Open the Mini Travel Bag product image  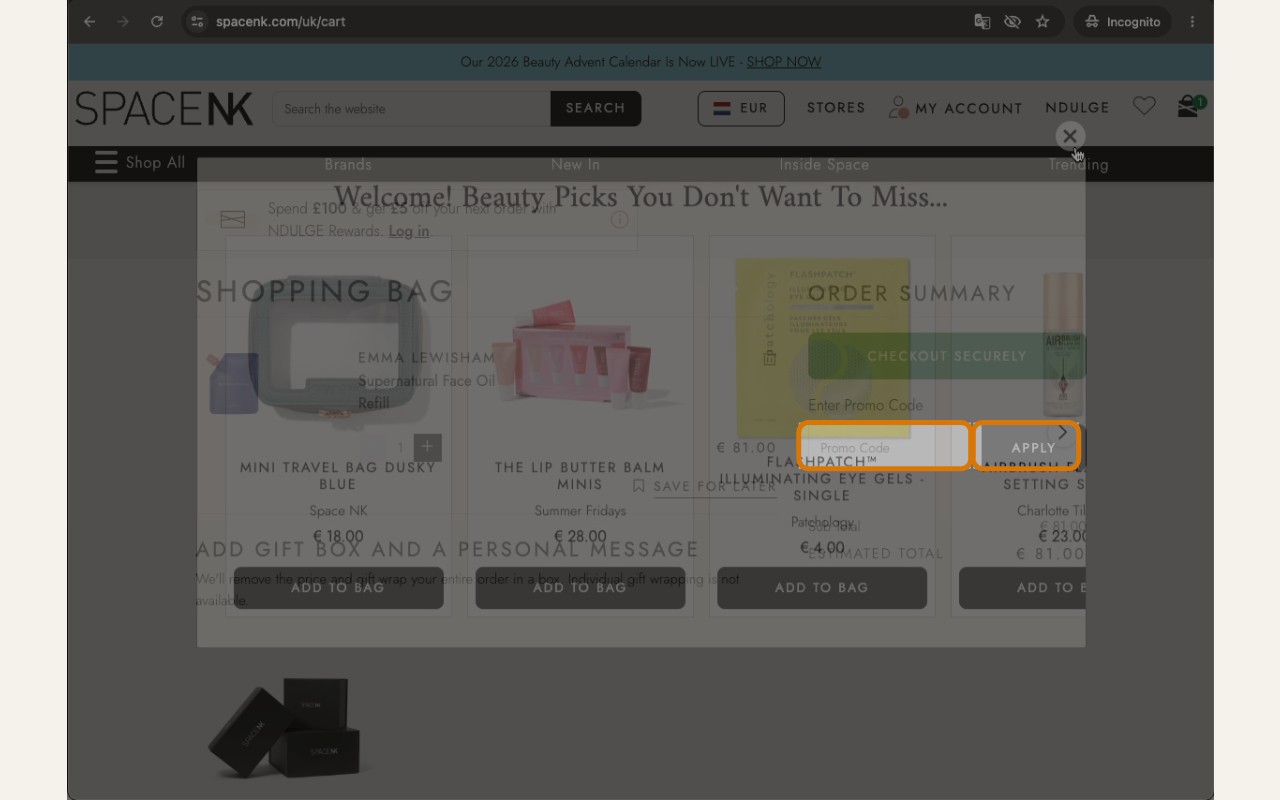338,347
